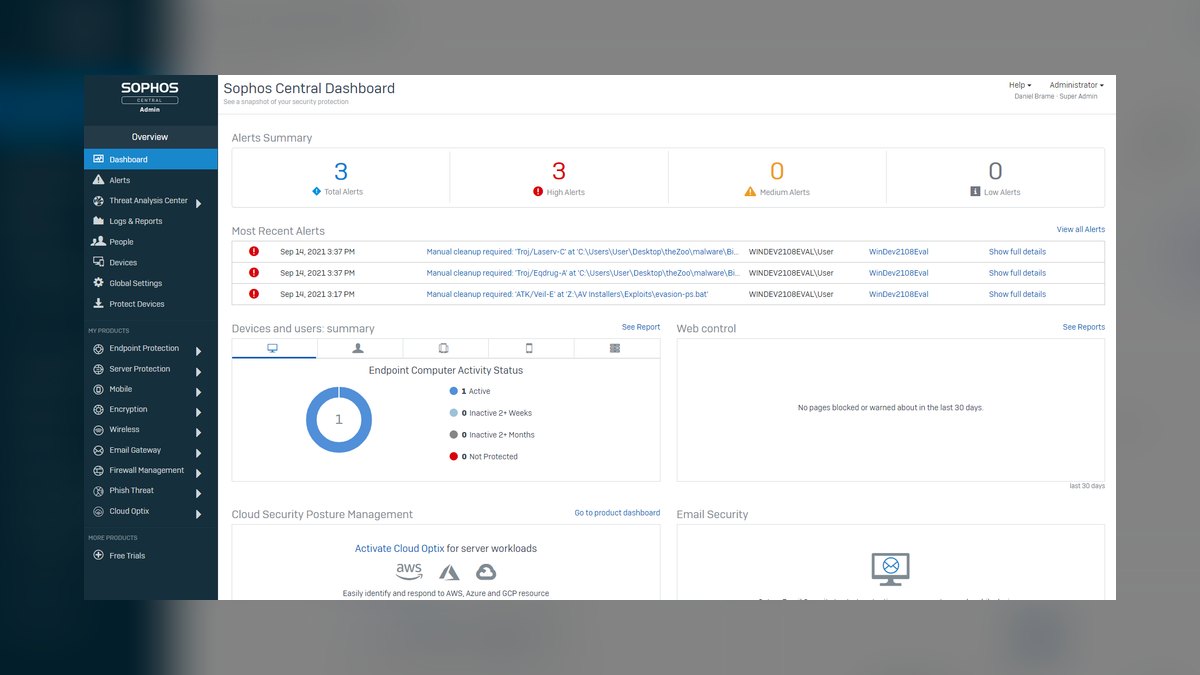Image resolution: width=1200 pixels, height=675 pixels.
Task: Click the Sophos Central Admin logo
Action: [149, 97]
